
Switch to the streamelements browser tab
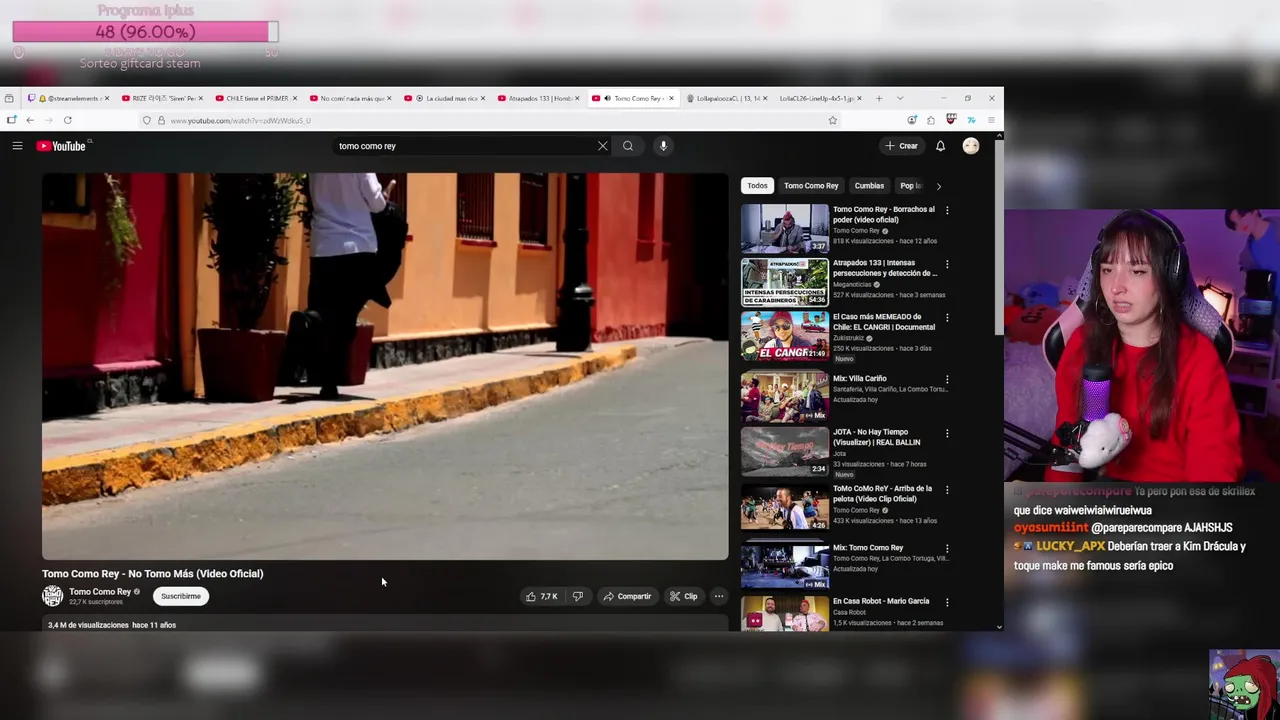pyautogui.click(x=68, y=98)
